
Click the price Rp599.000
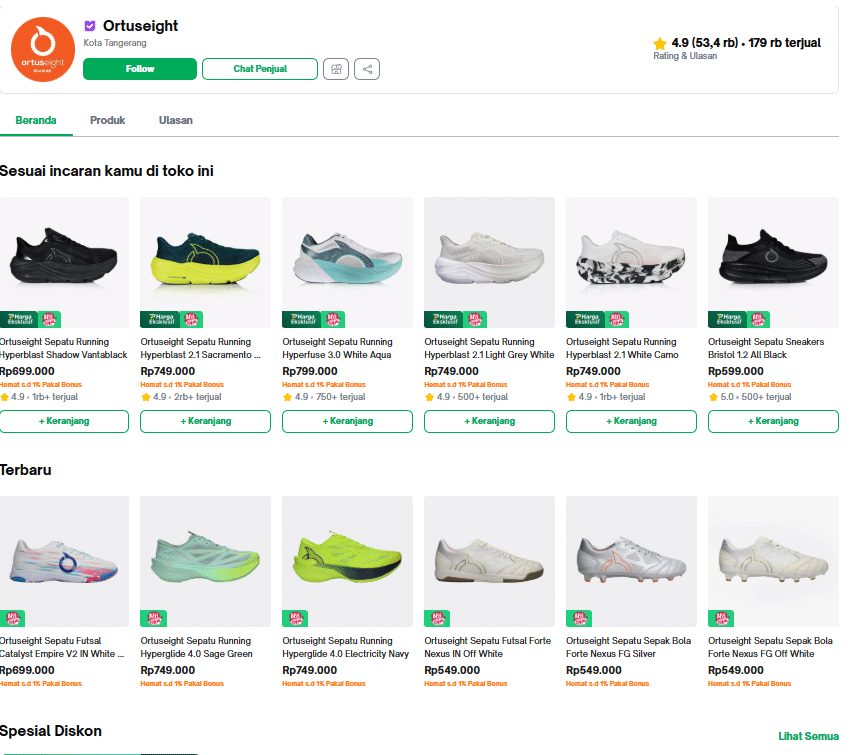click(x=736, y=371)
